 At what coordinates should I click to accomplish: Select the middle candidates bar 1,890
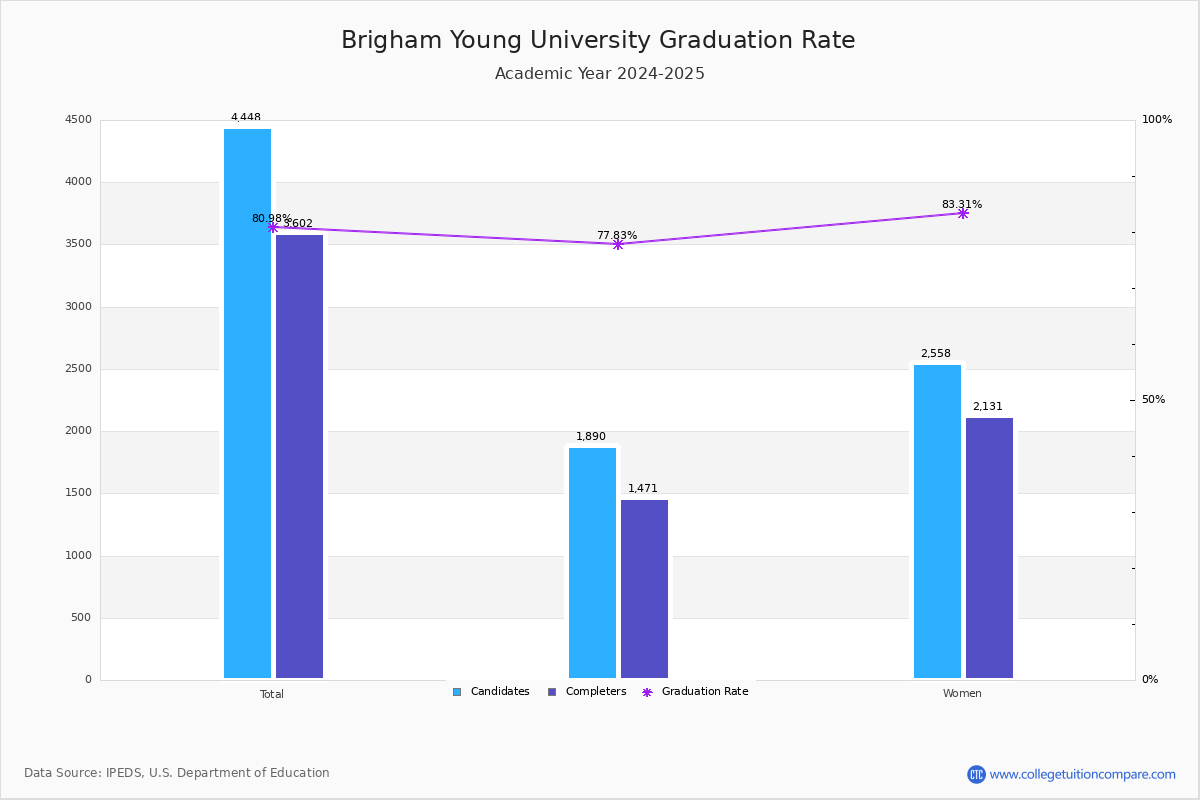point(592,563)
